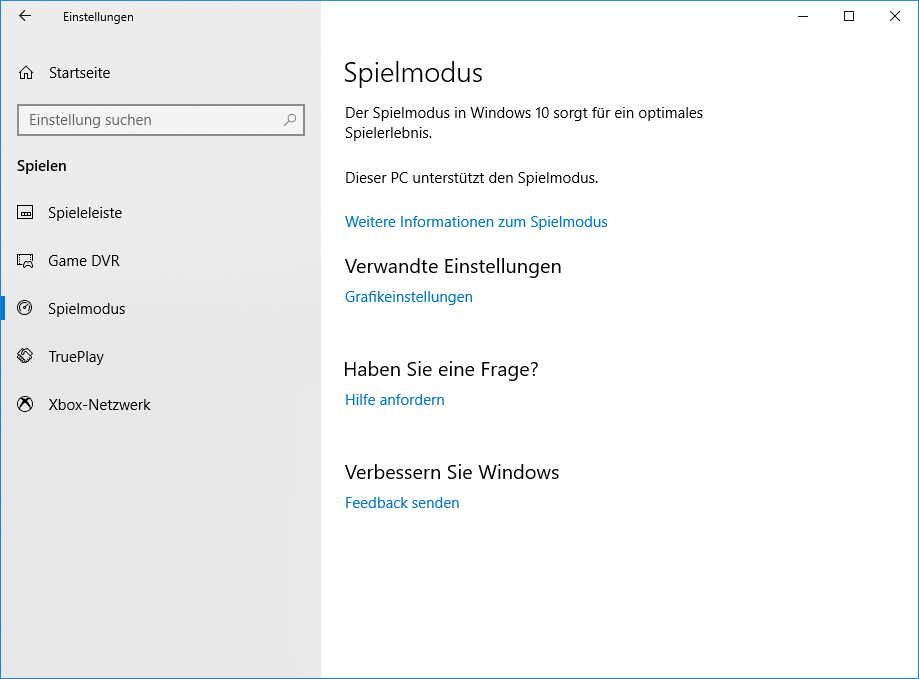Minimize the Einstellungen window
The height and width of the screenshot is (679, 919).
click(803, 16)
